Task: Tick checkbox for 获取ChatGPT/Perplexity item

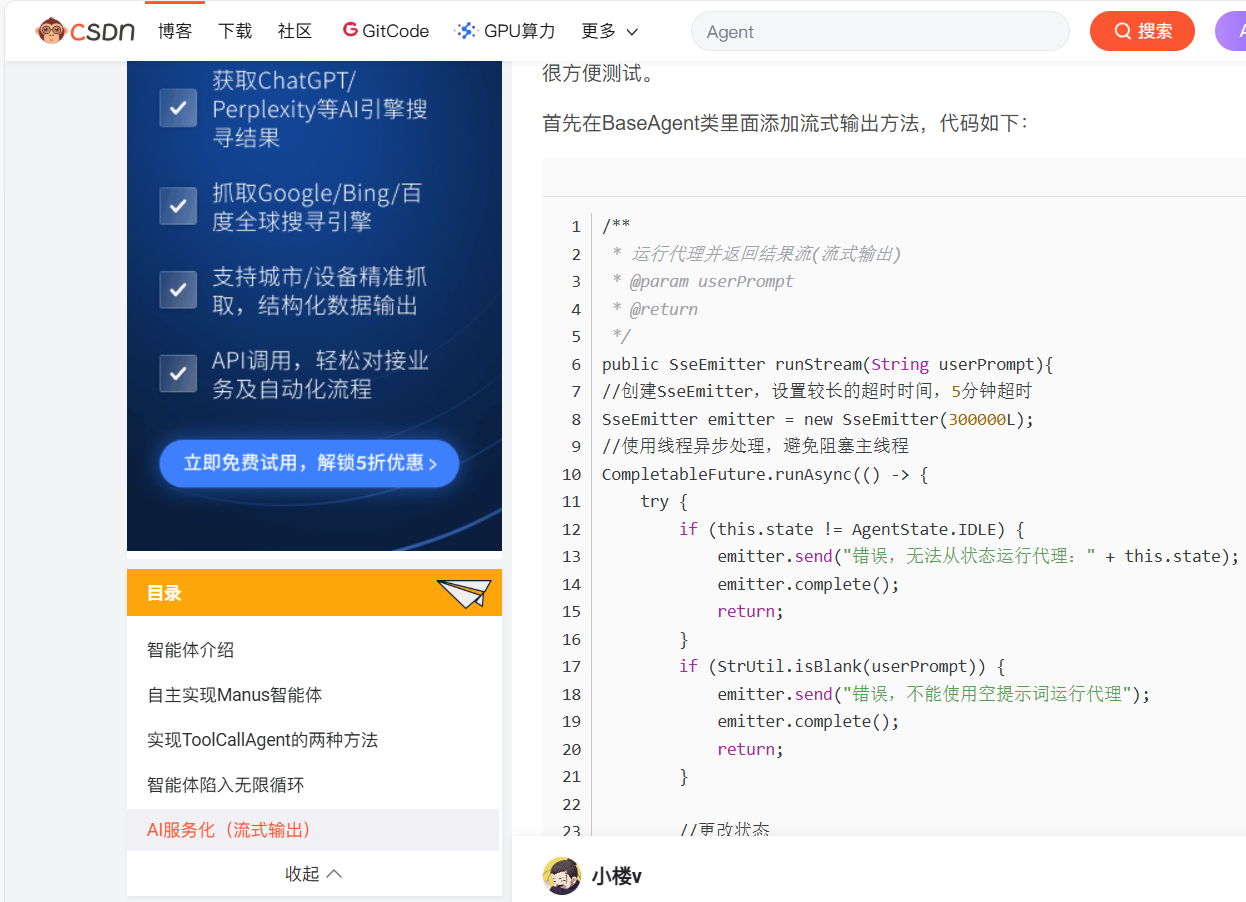Action: [x=178, y=108]
